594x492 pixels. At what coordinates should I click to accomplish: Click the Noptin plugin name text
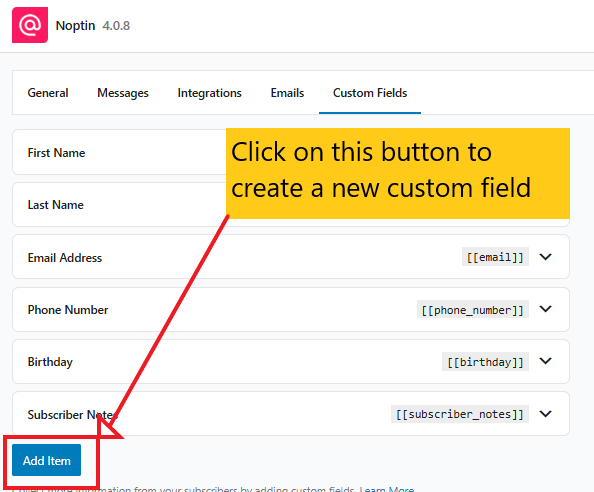coord(75,25)
